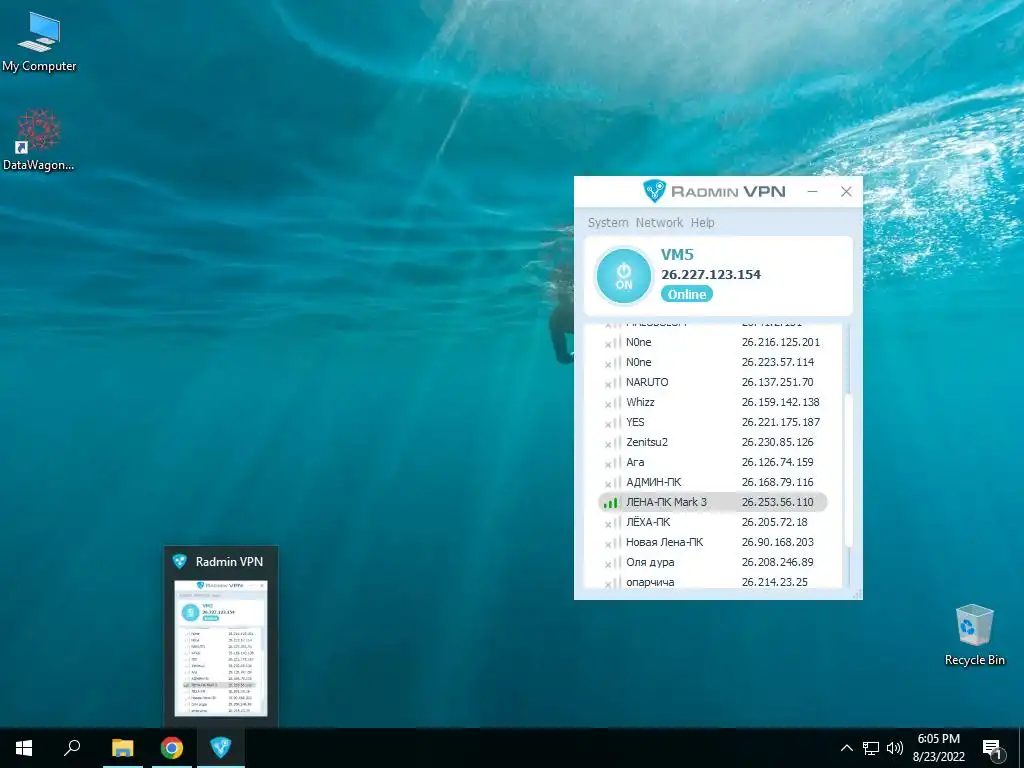Close the Radmin VPN window
Viewport: 1024px width, 768px height.
846,191
